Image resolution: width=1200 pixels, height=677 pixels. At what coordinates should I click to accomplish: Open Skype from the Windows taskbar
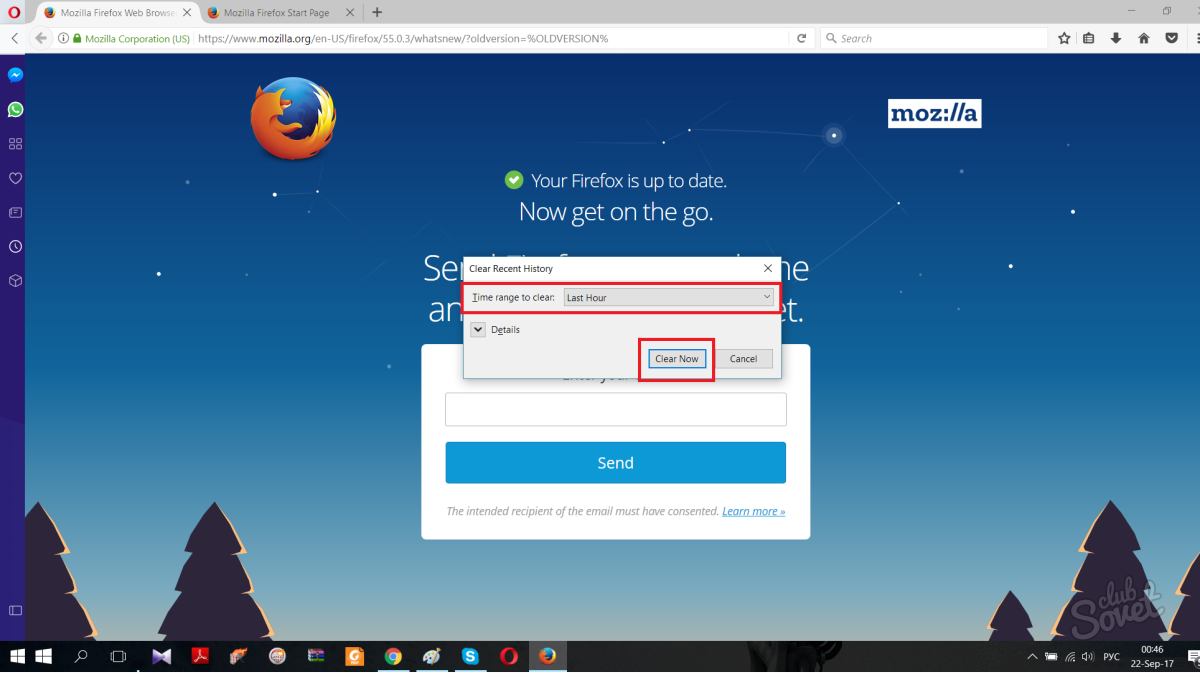point(470,657)
